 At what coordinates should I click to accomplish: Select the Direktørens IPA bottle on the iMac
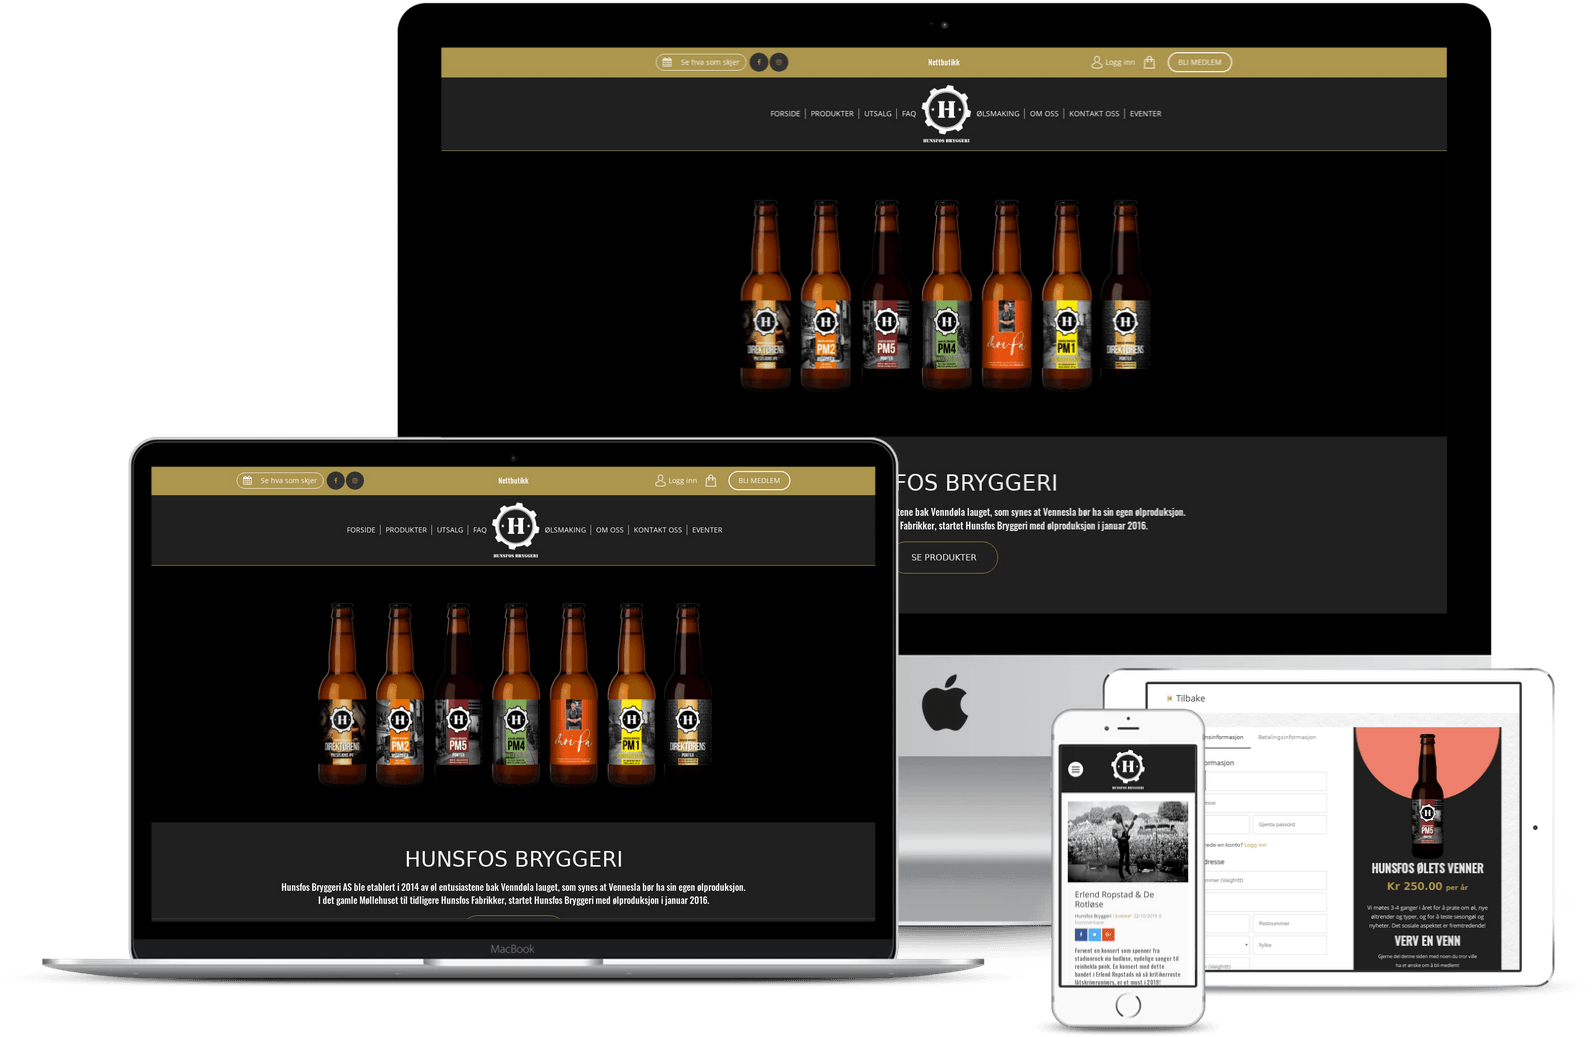pyautogui.click(x=765, y=293)
